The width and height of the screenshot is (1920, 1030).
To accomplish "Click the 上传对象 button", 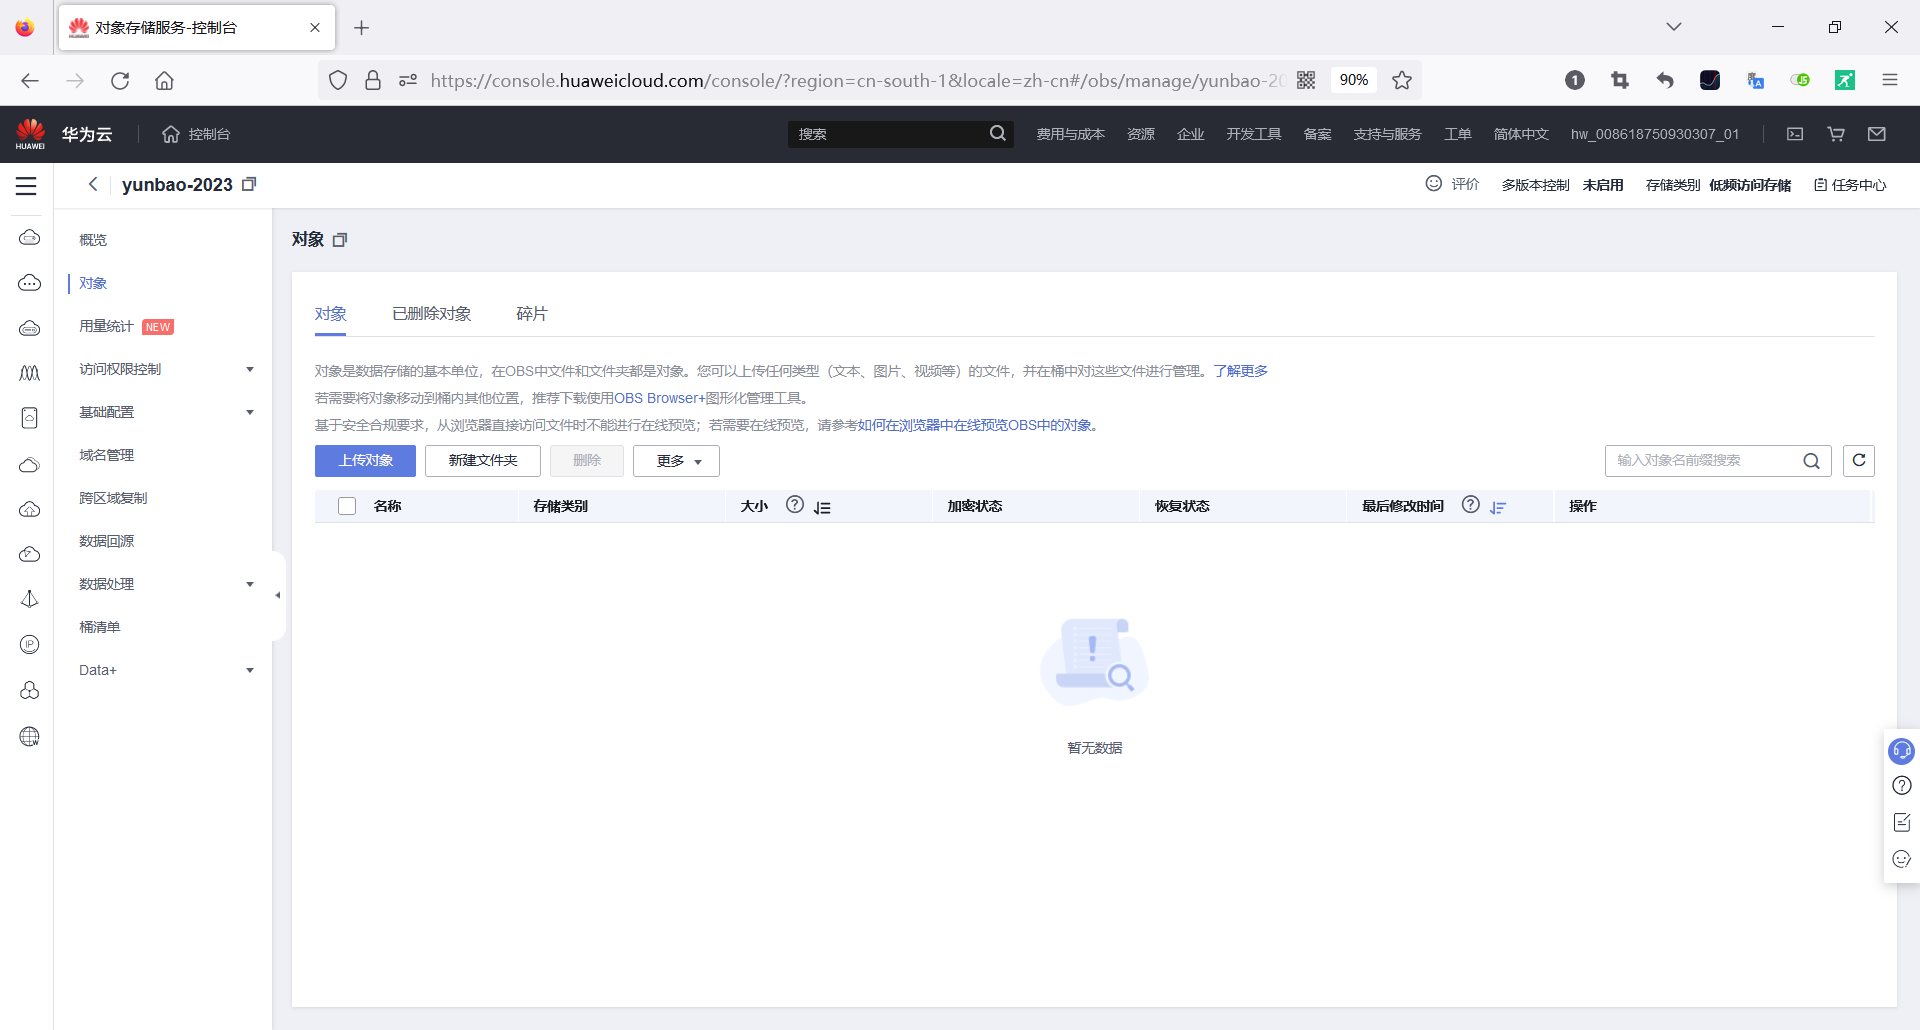I will [x=364, y=461].
